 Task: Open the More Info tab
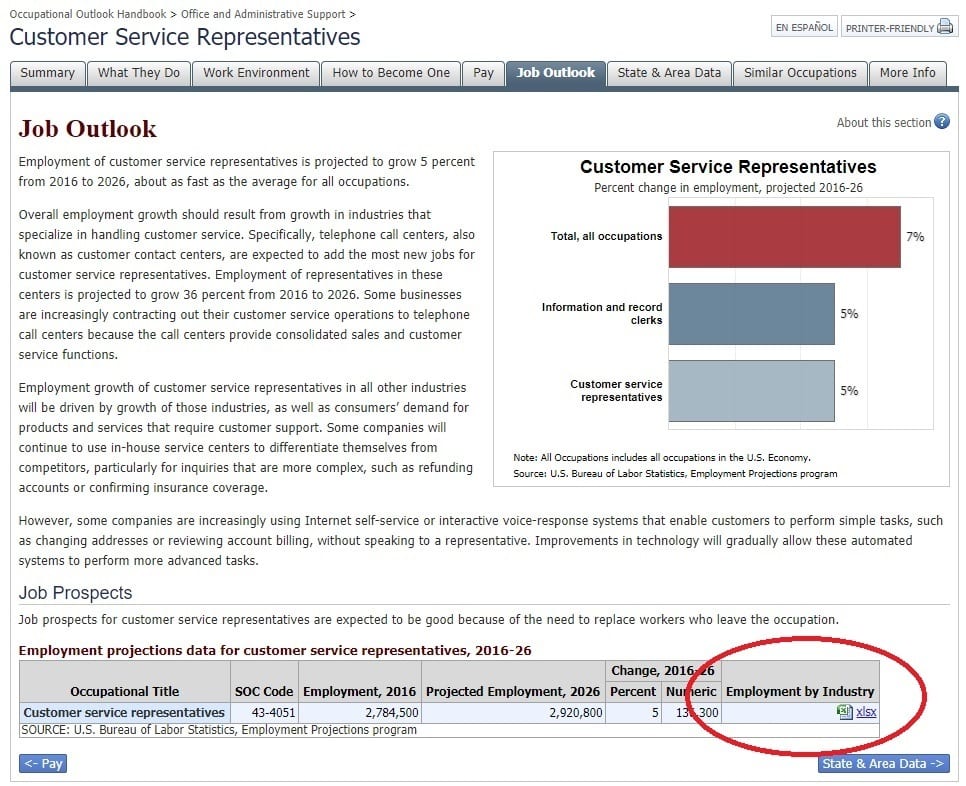907,73
